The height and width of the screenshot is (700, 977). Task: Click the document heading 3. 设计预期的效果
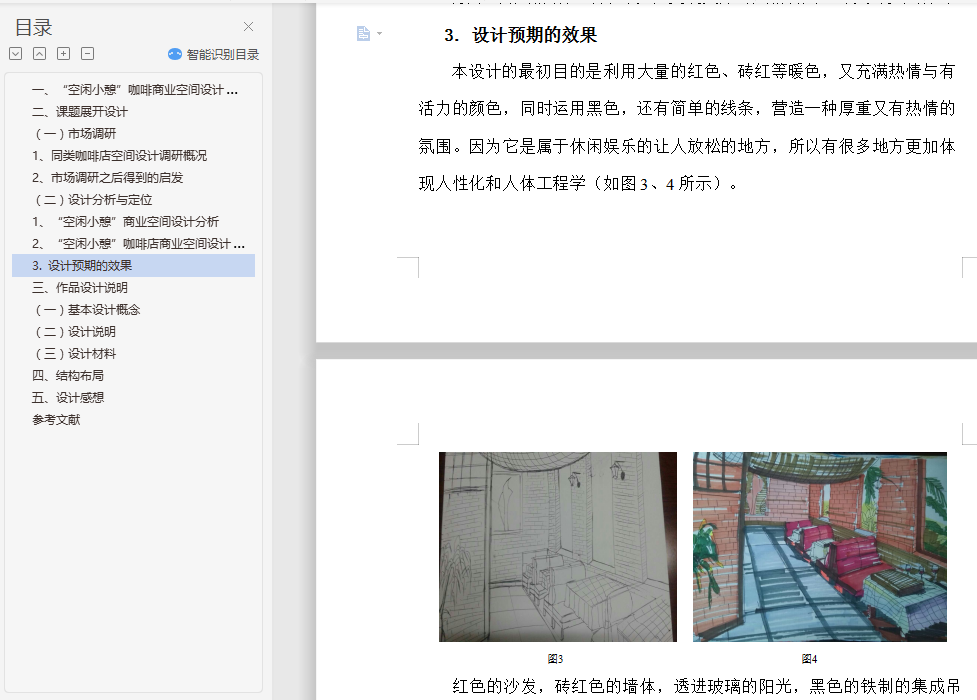coord(520,35)
